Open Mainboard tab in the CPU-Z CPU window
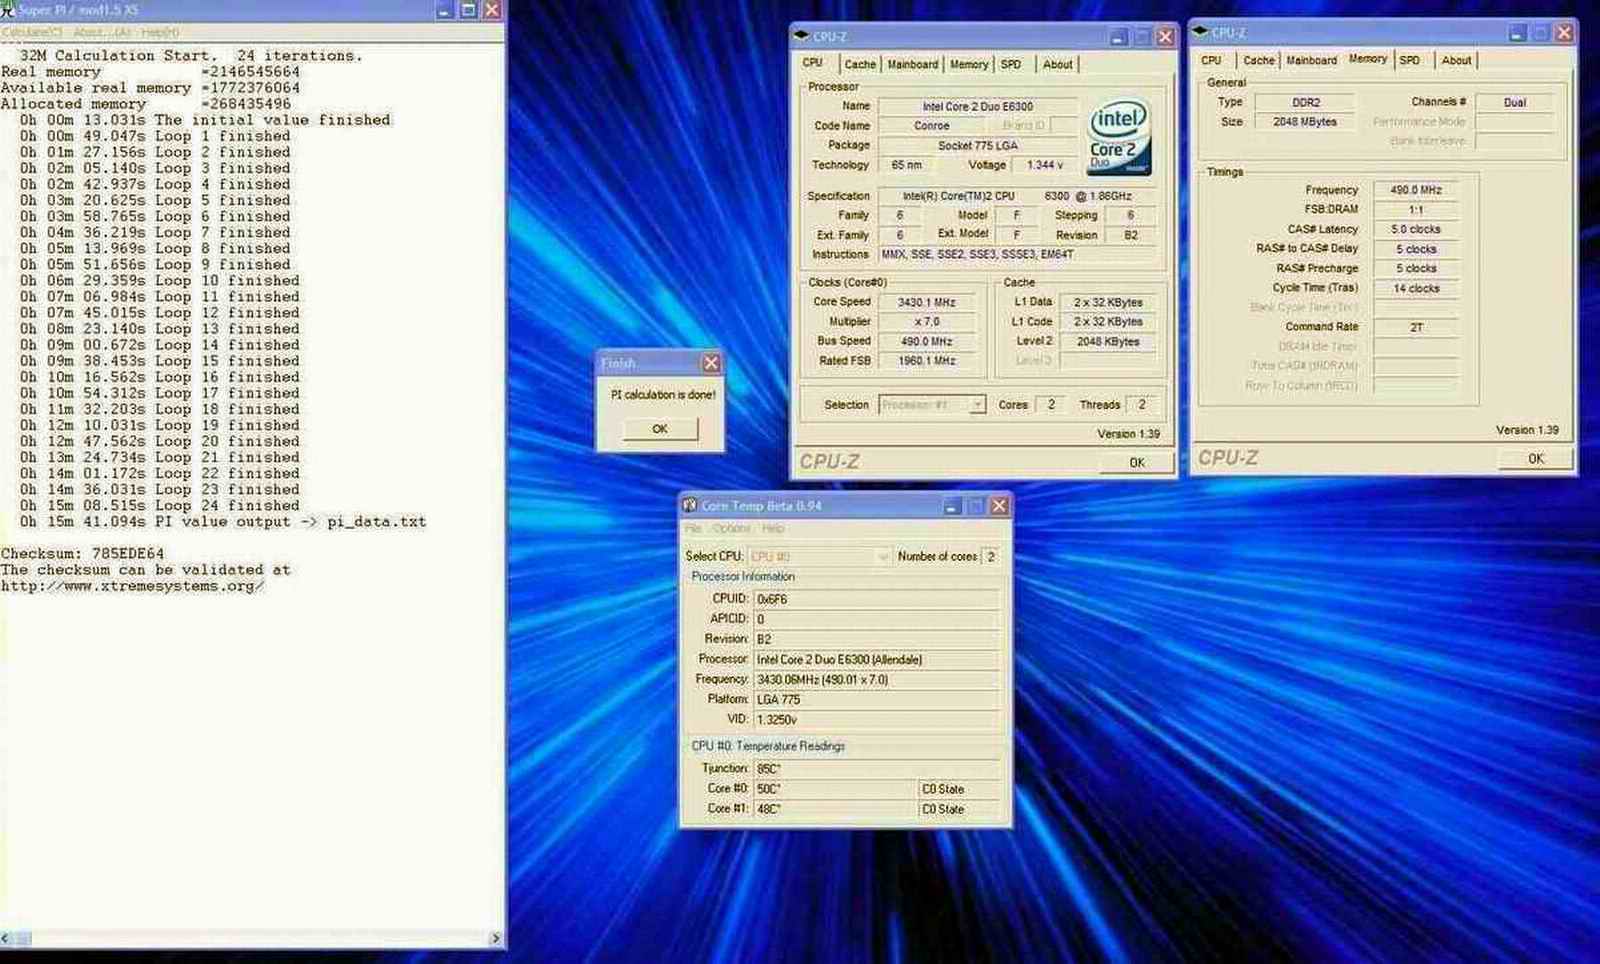 [x=913, y=64]
